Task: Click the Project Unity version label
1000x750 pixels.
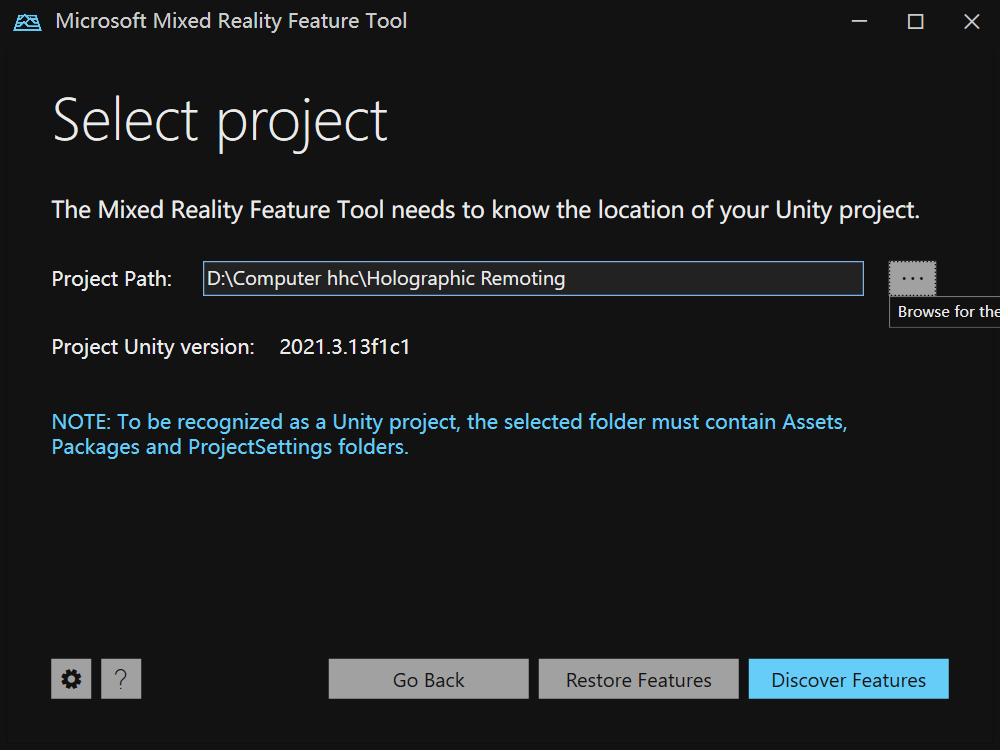Action: tap(153, 347)
